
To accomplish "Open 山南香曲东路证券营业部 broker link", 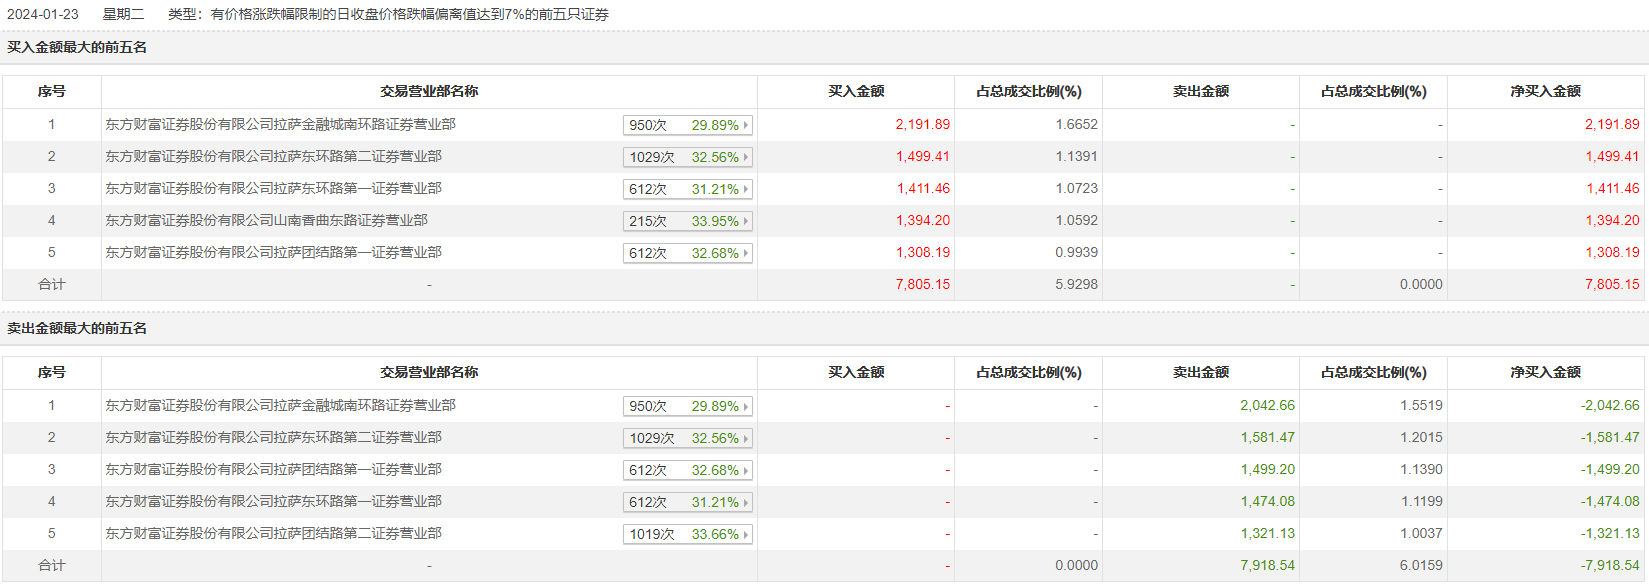I will pos(266,221).
